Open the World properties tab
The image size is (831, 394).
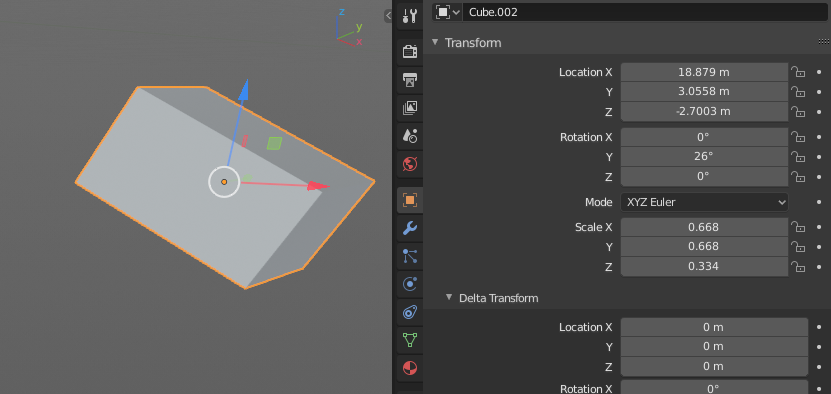point(409,164)
